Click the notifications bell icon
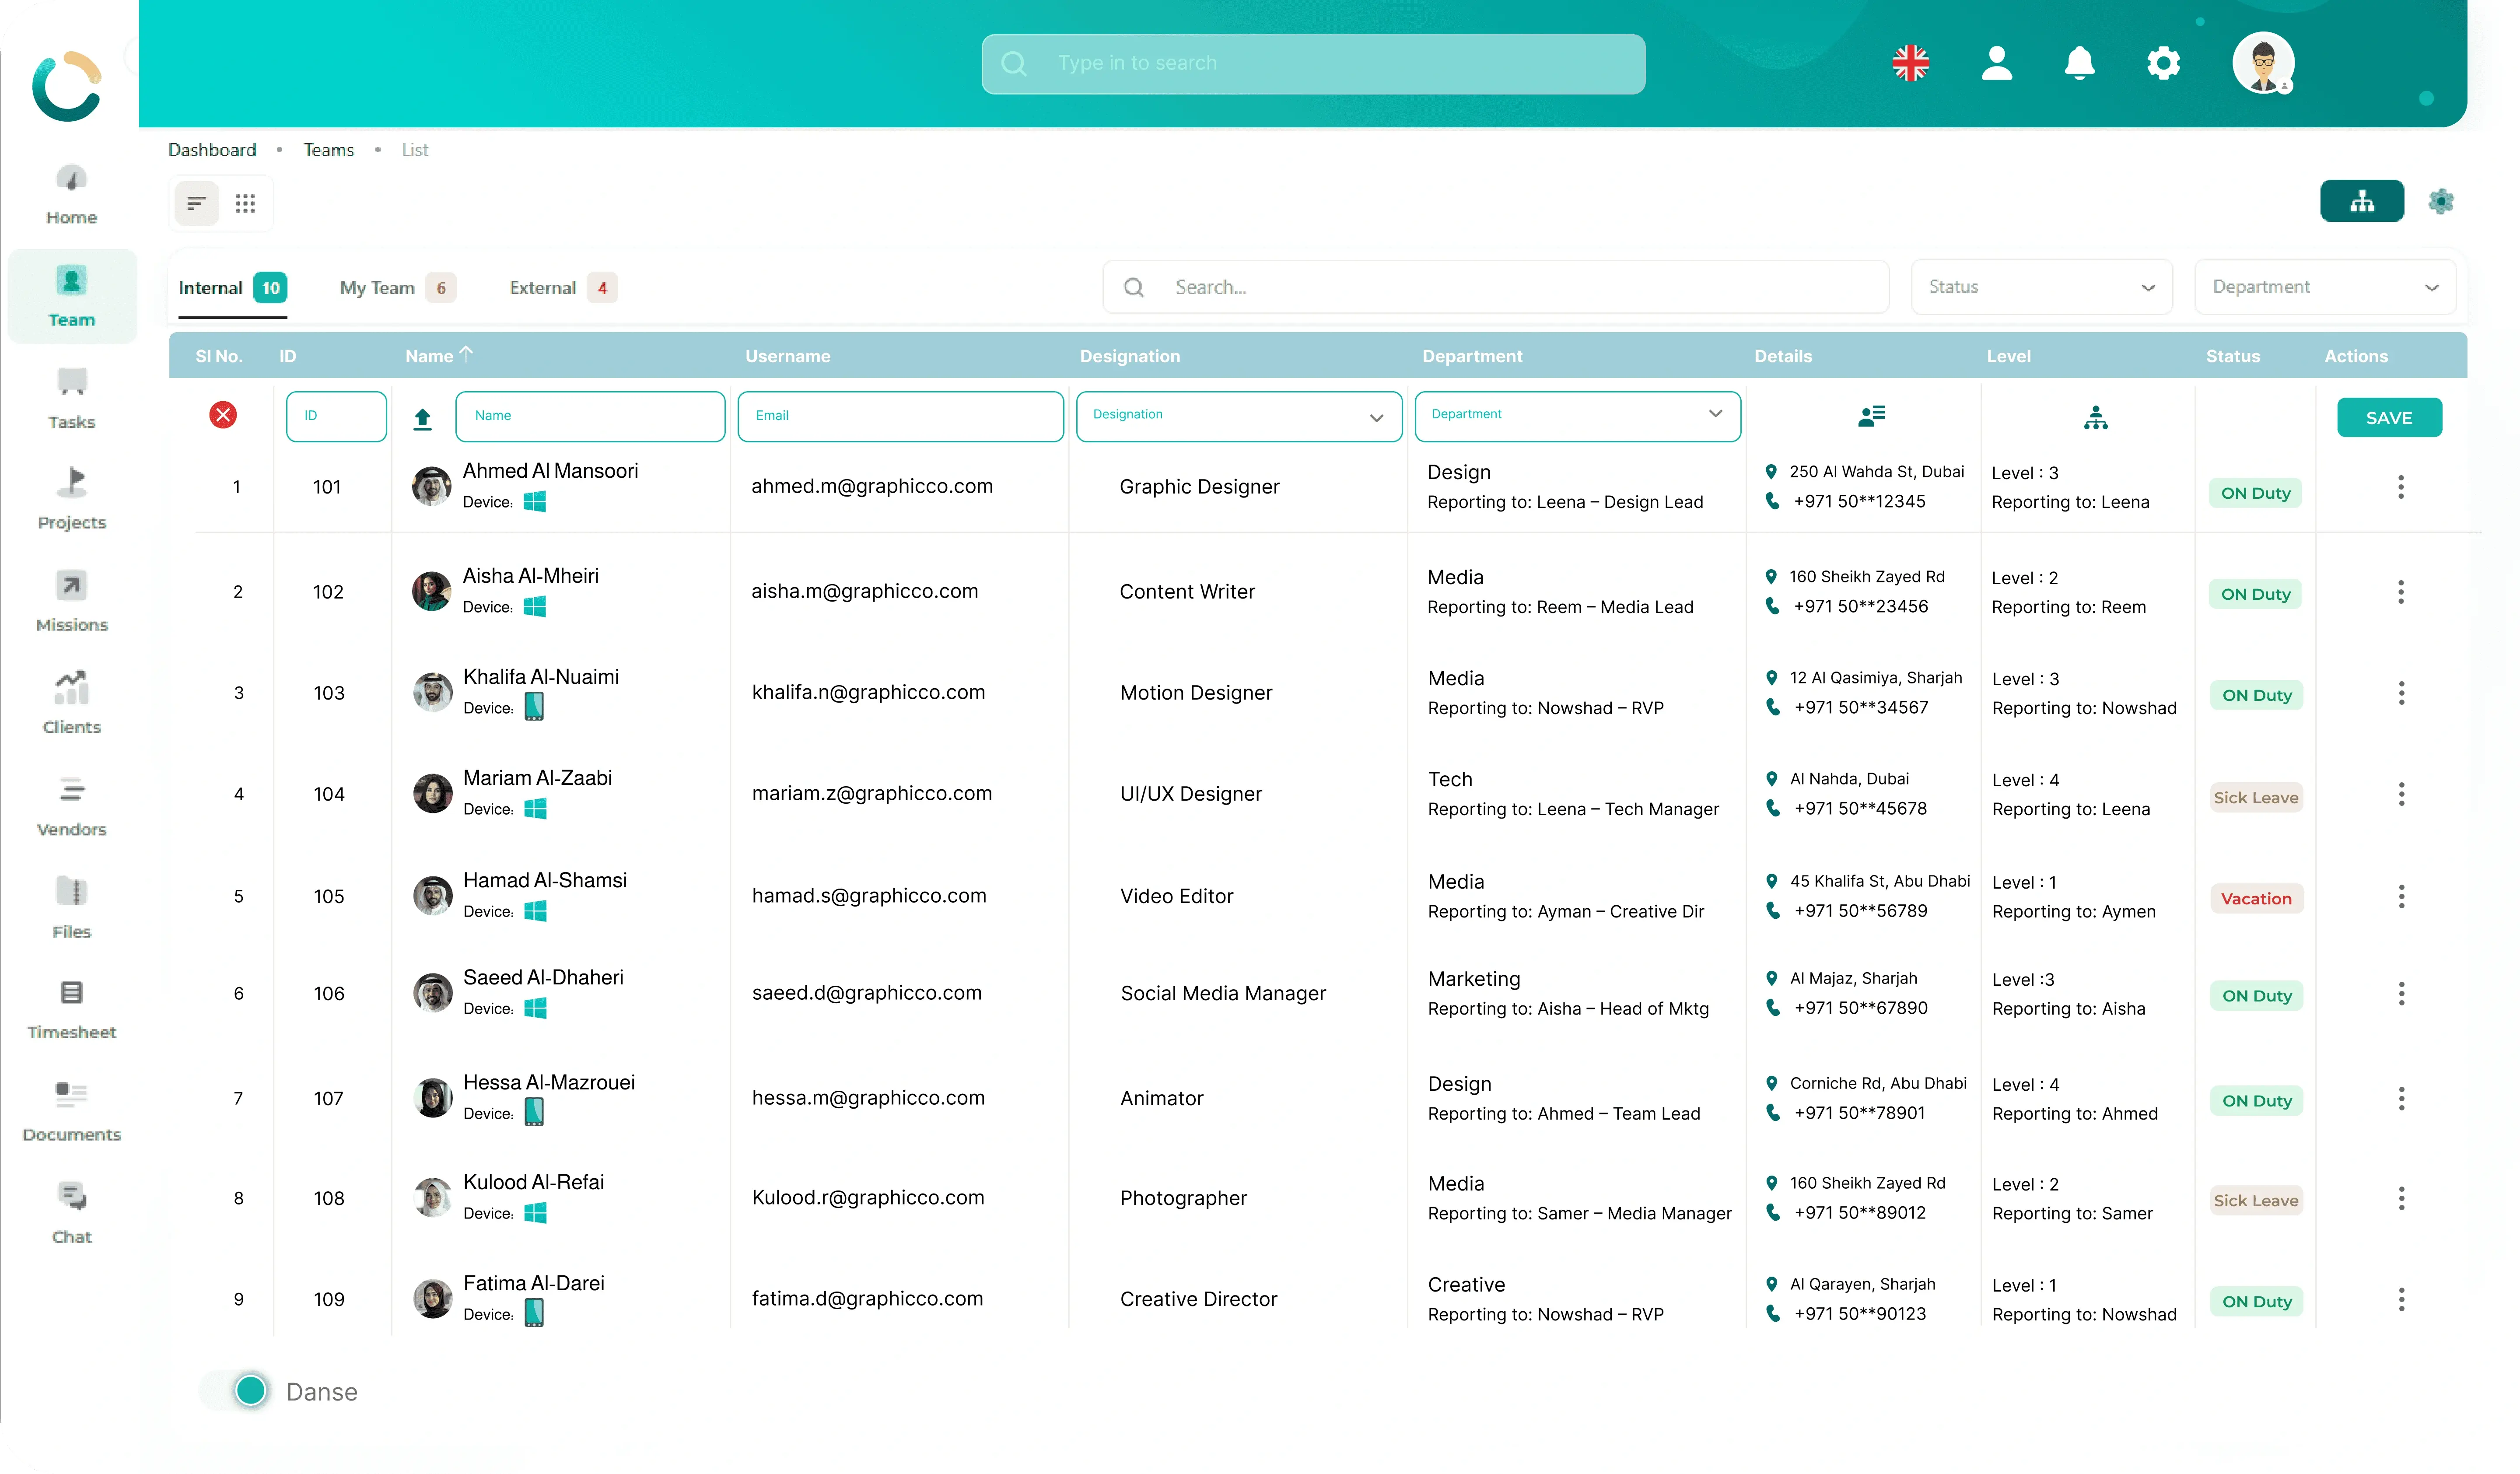2520x1474 pixels. 2079,64
